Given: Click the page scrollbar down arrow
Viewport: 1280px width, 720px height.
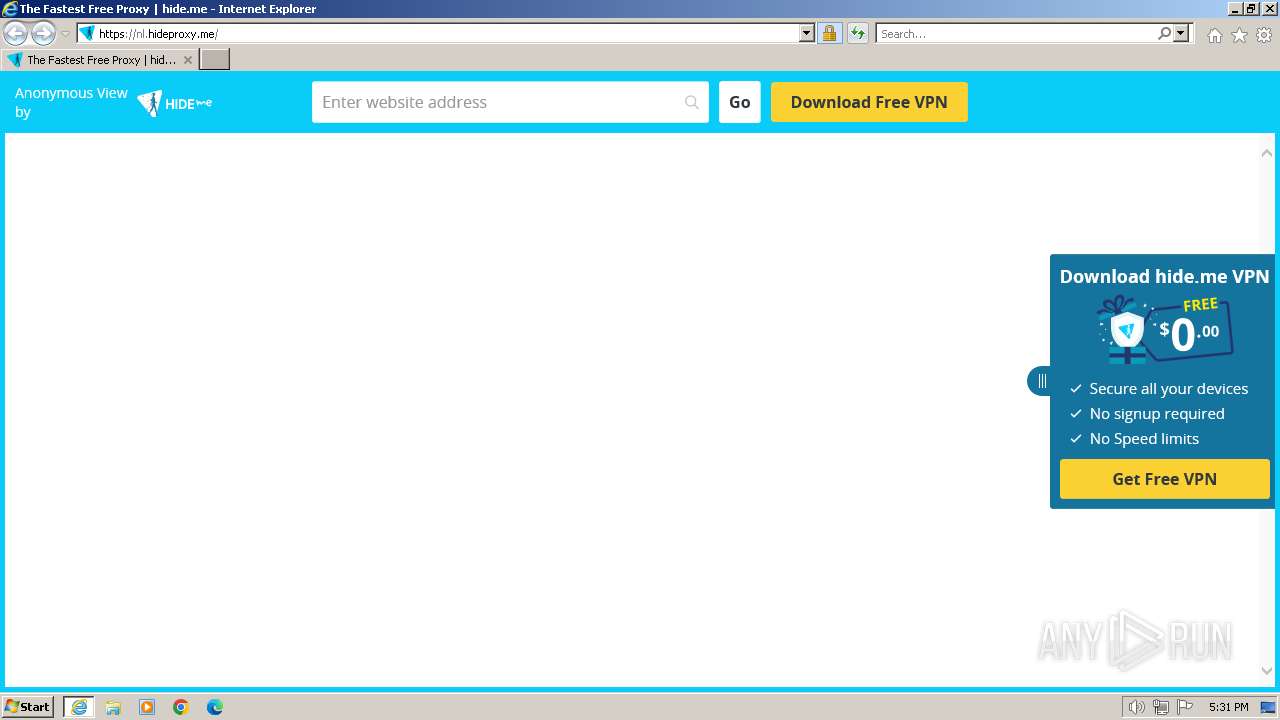Looking at the screenshot, I should tap(1267, 671).
